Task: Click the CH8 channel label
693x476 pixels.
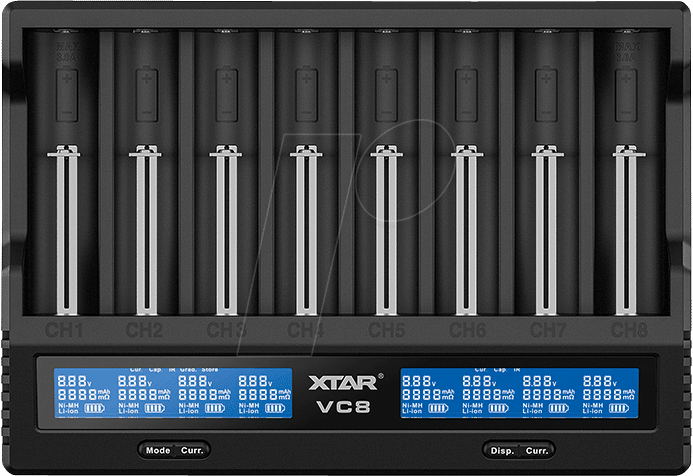Action: click(x=629, y=330)
